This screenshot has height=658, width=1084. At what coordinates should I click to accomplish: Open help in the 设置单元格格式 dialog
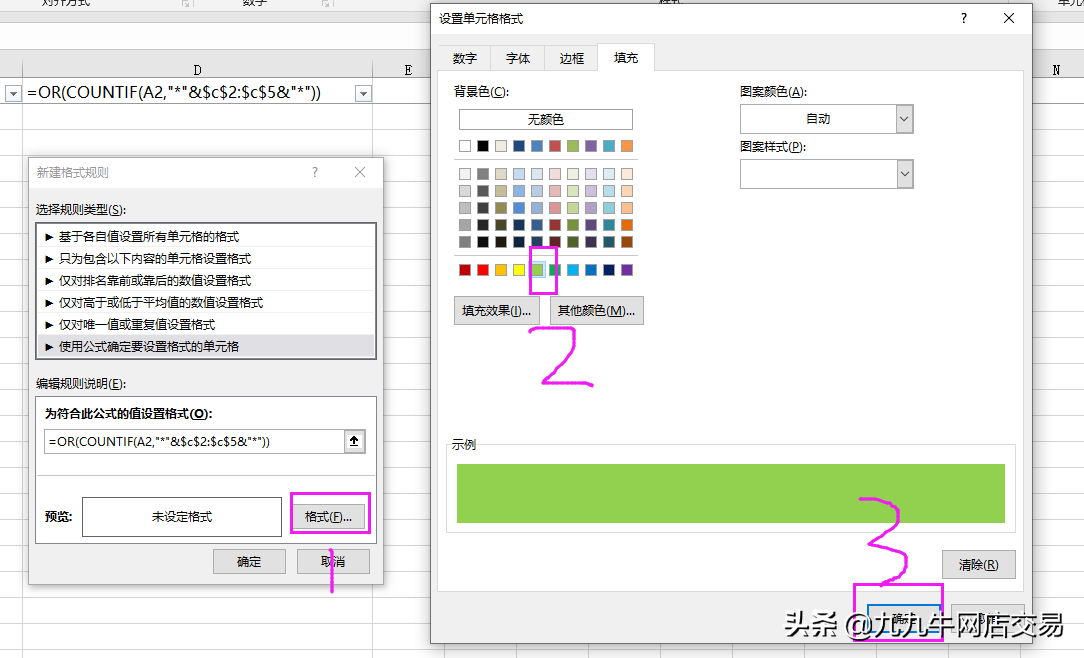click(x=964, y=19)
